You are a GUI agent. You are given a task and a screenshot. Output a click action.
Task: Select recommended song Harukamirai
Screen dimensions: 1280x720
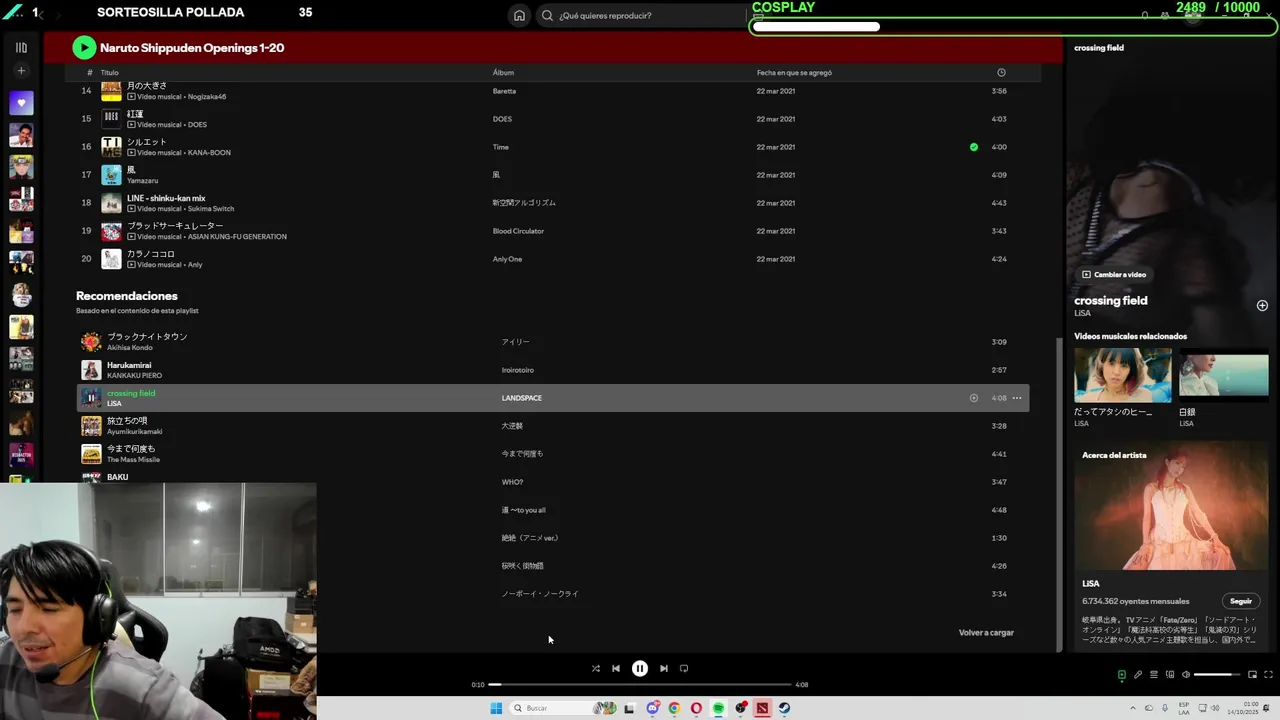pyautogui.click(x=553, y=370)
